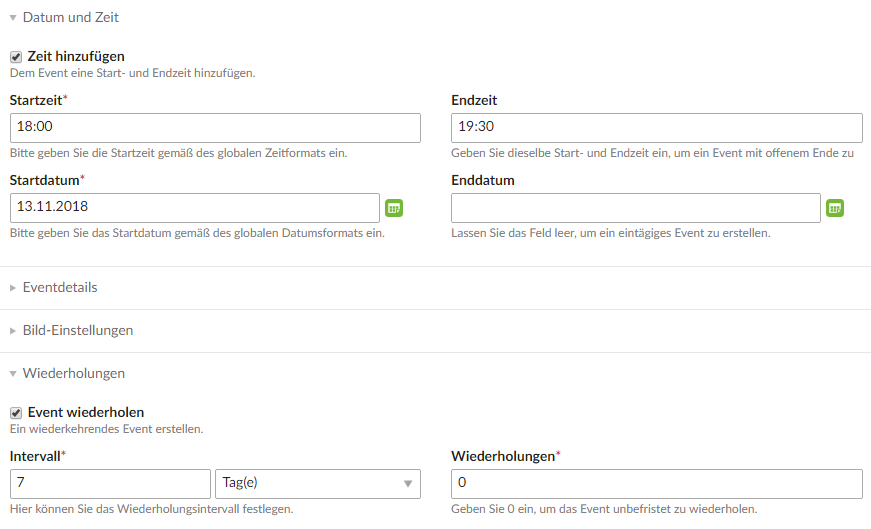This screenshot has width=871, height=529.
Task: Focus the Startdatum field showing 13.11.2018
Action: pos(194,208)
